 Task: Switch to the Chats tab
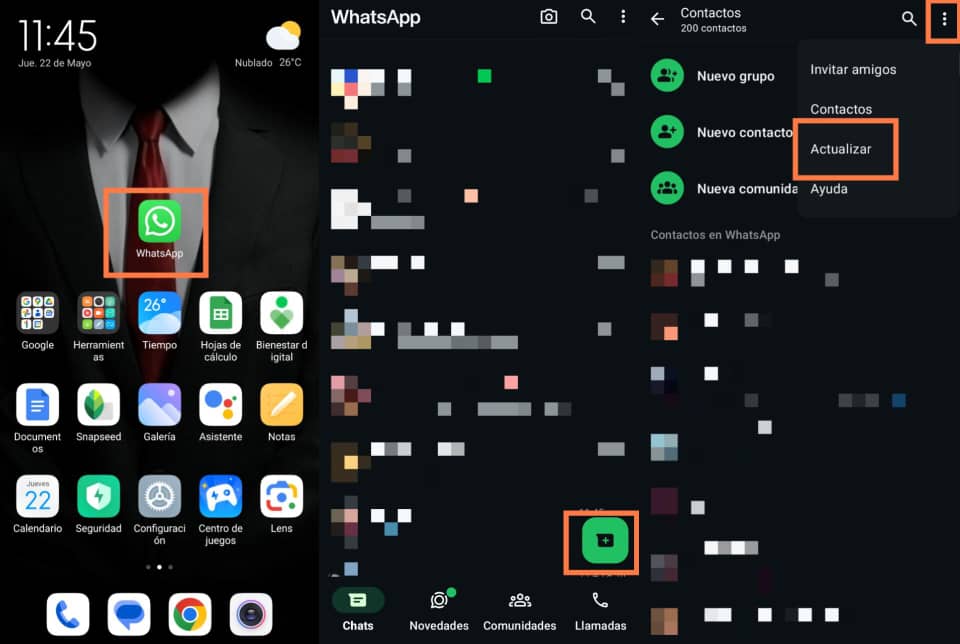(358, 610)
